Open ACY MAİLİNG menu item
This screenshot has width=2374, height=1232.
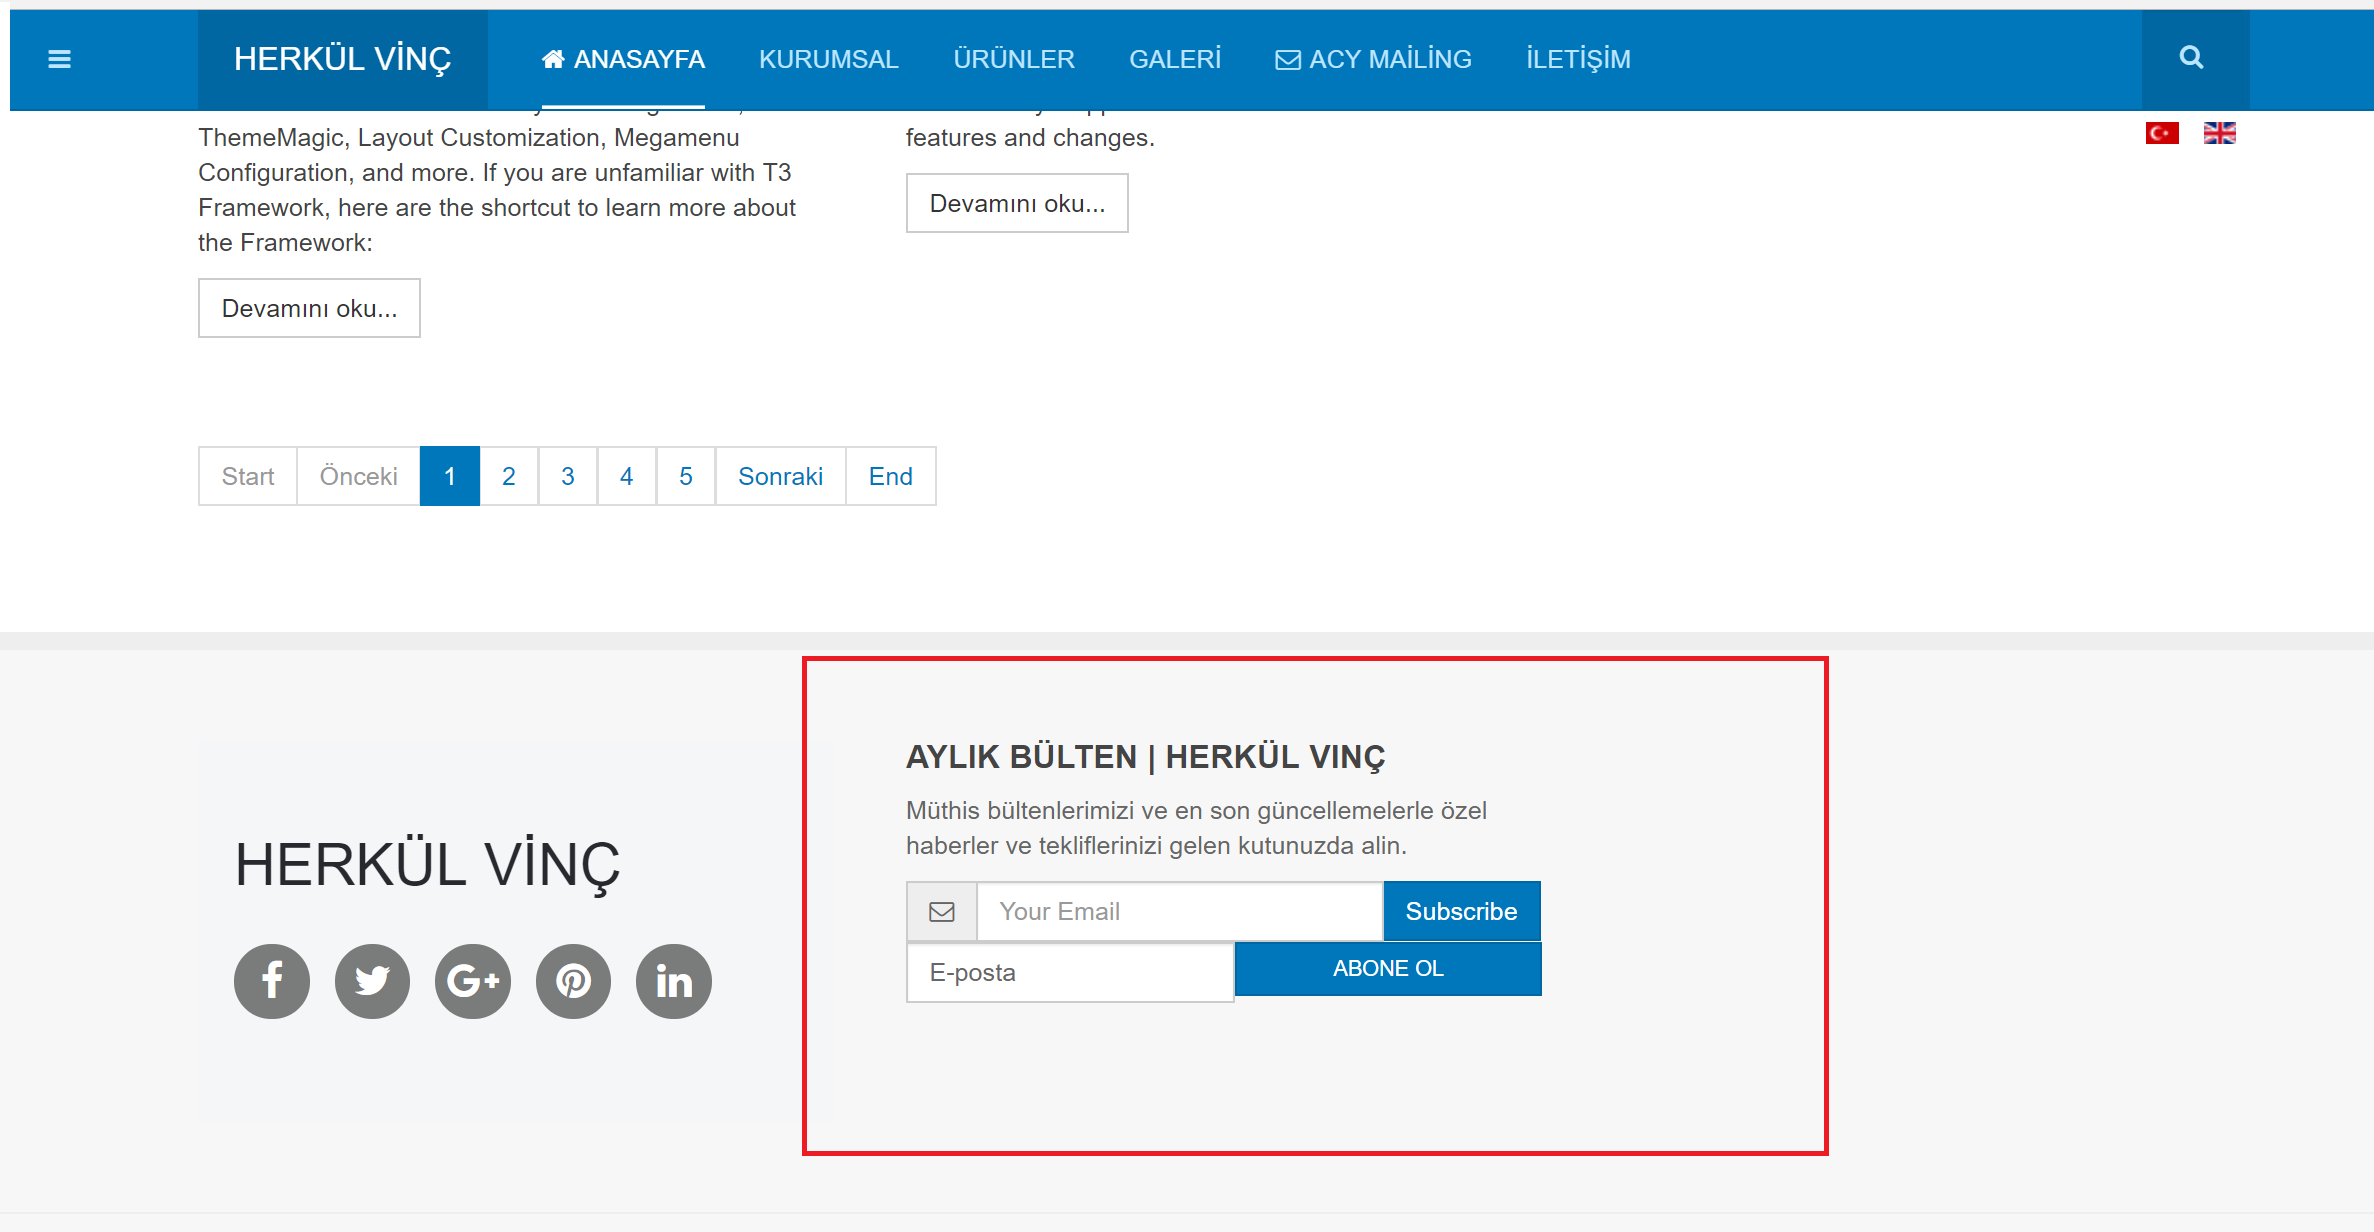(1373, 59)
